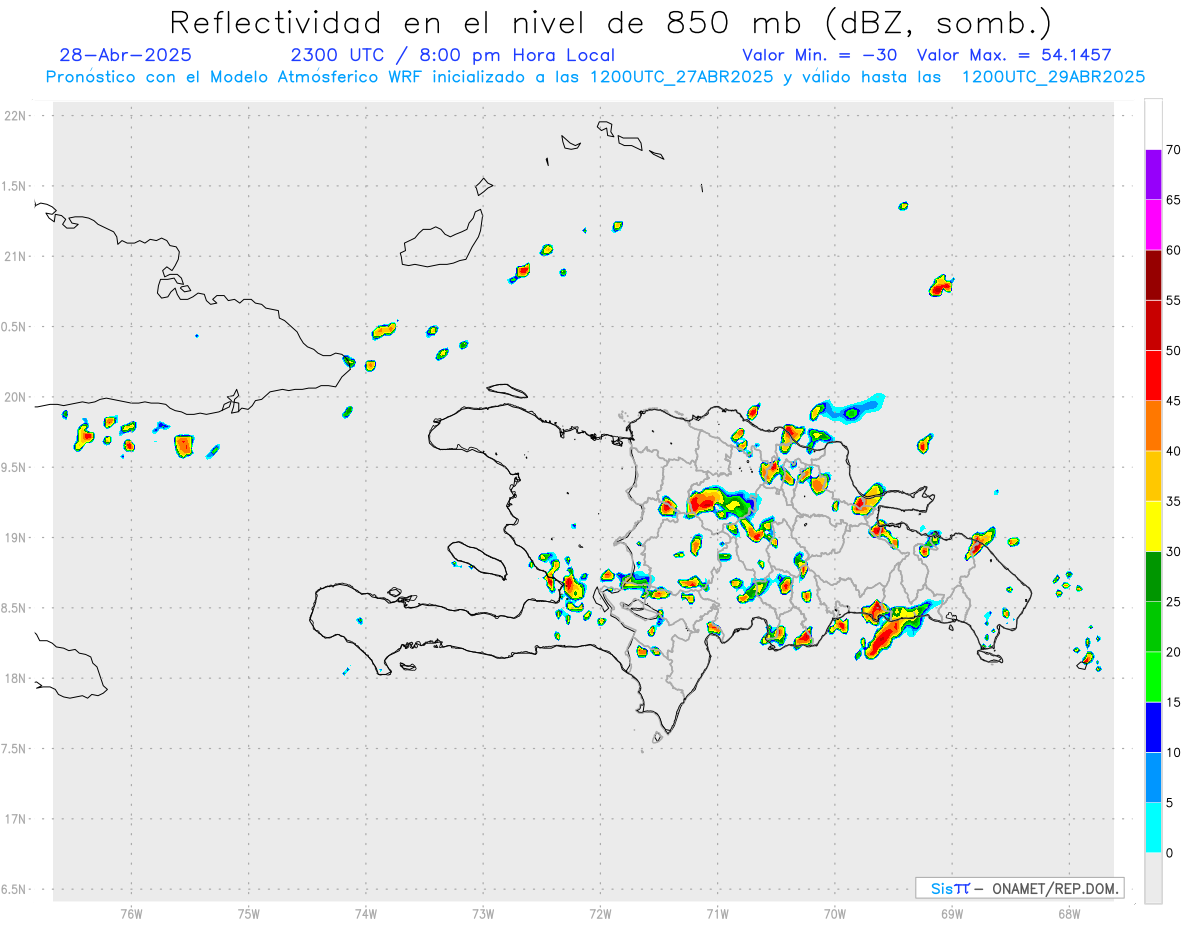Screen dimensions: 1200x927
Task: Click the colorbar value label '0'
Action: 1170,853
